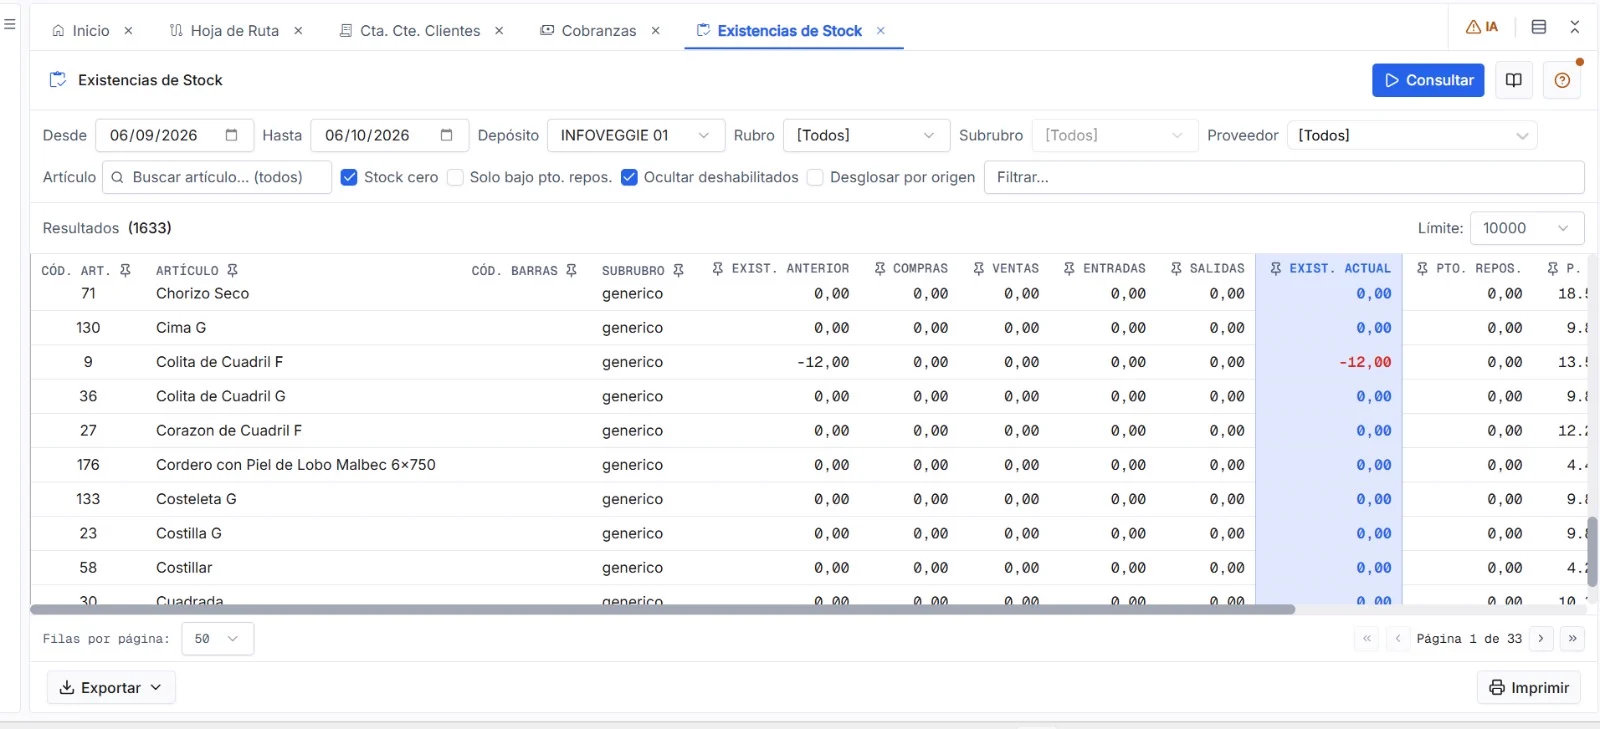The height and width of the screenshot is (729, 1600).
Task: Unpin the SALIDAS column
Action: pyautogui.click(x=1176, y=268)
